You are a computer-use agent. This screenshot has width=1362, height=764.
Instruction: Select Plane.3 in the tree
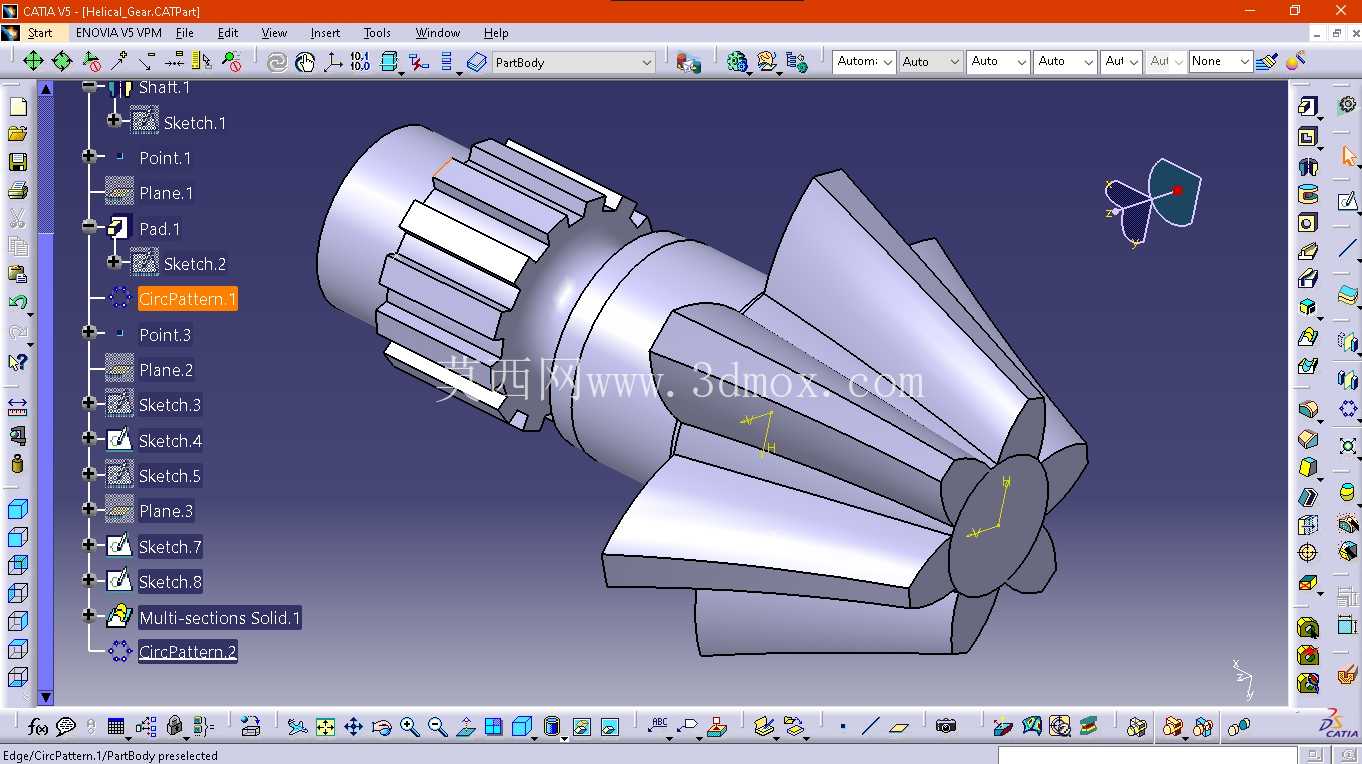click(166, 511)
